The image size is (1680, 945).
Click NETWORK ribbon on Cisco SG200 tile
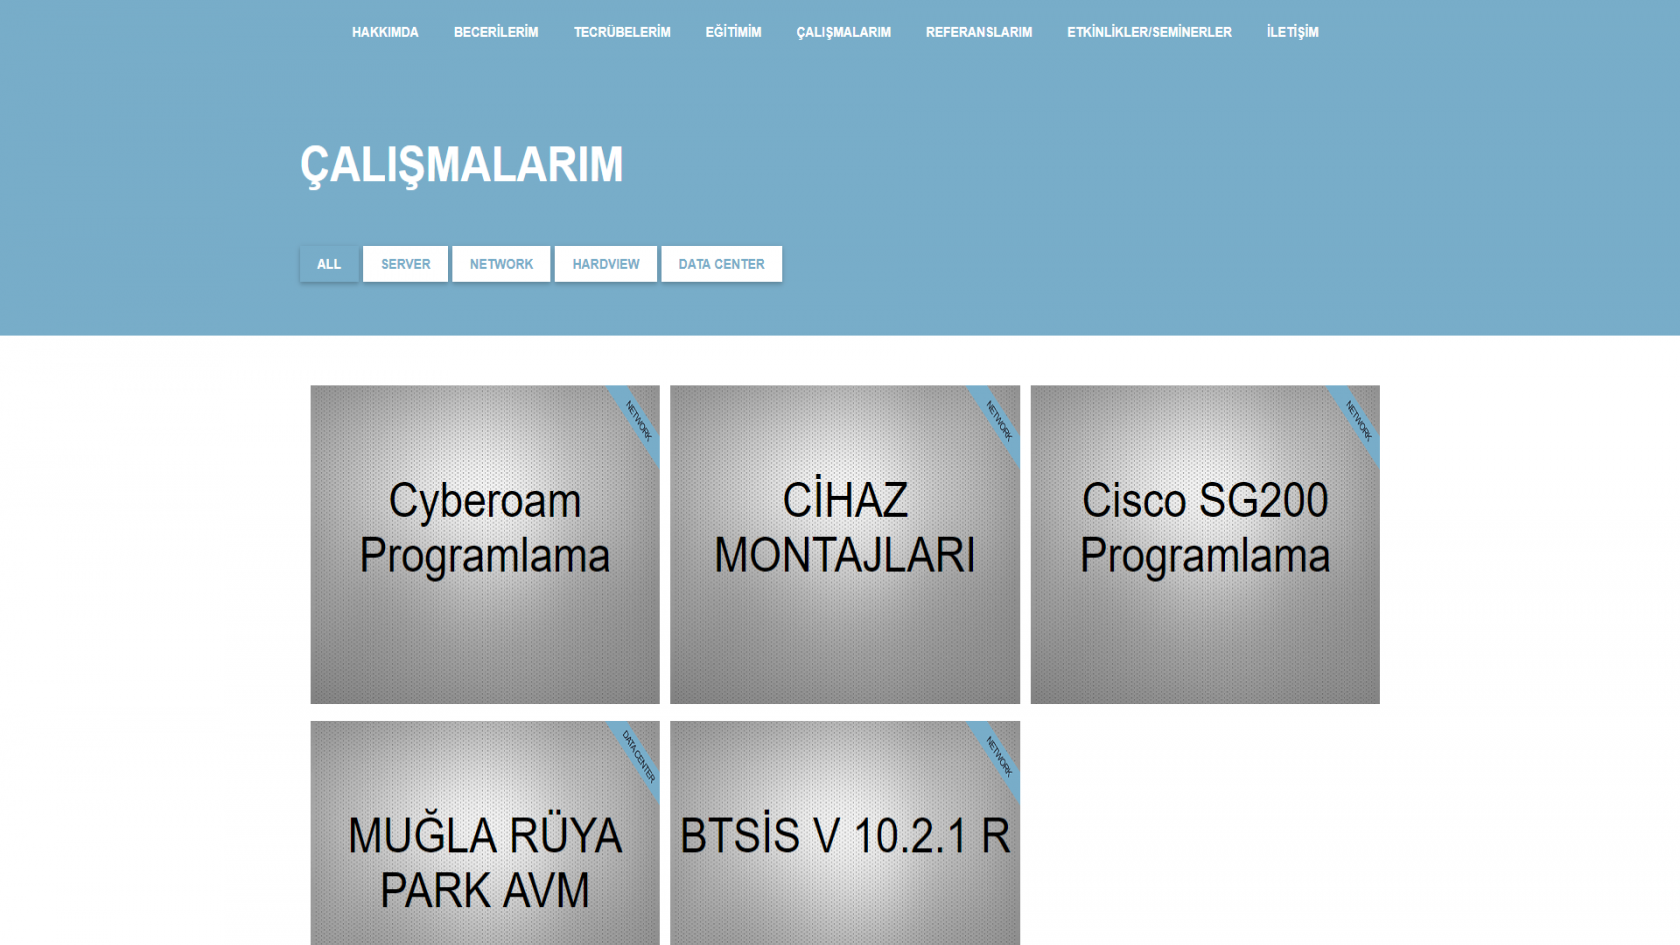pos(1359,421)
